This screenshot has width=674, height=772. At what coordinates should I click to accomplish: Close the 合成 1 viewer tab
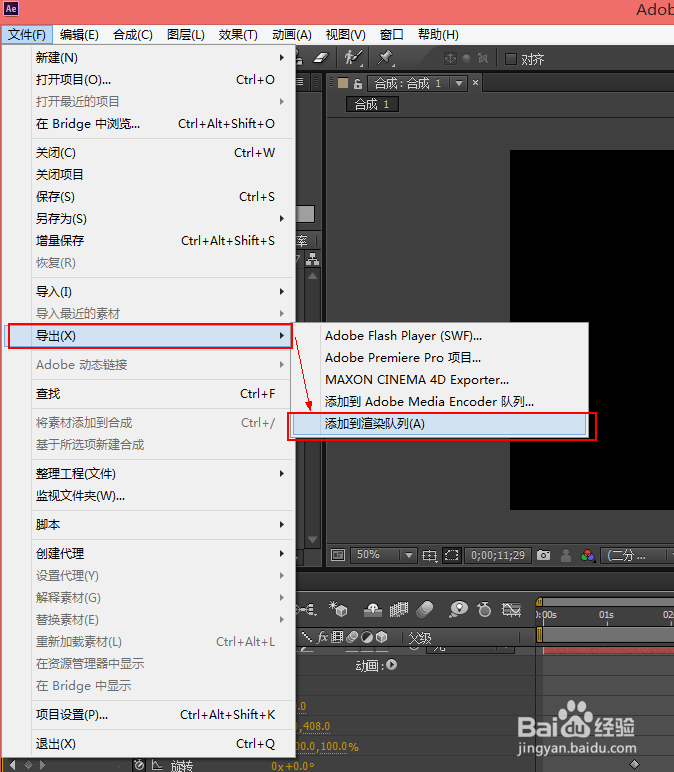pyautogui.click(x=476, y=83)
